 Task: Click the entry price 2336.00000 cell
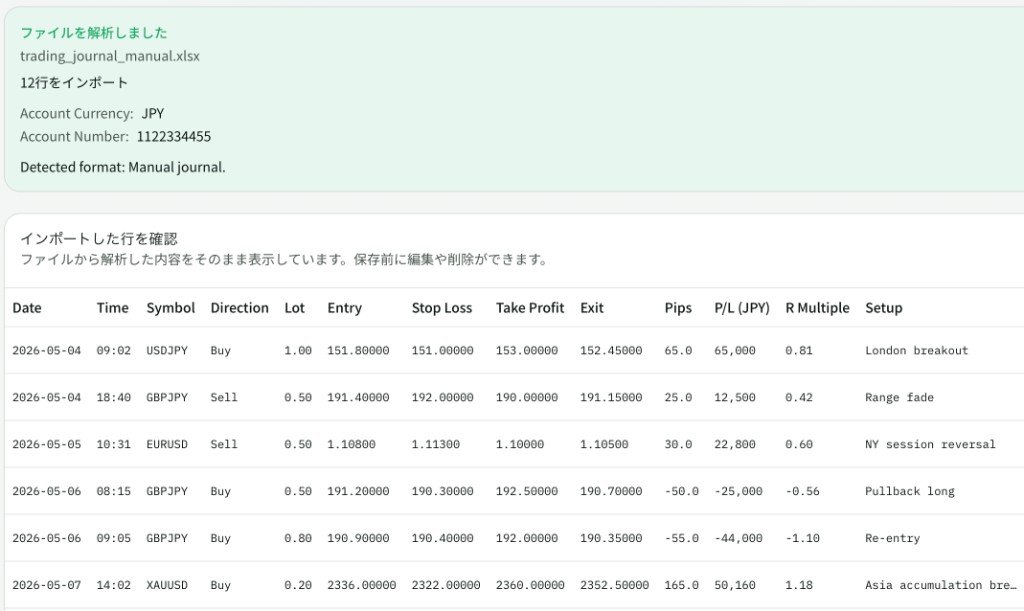pyautogui.click(x=361, y=586)
